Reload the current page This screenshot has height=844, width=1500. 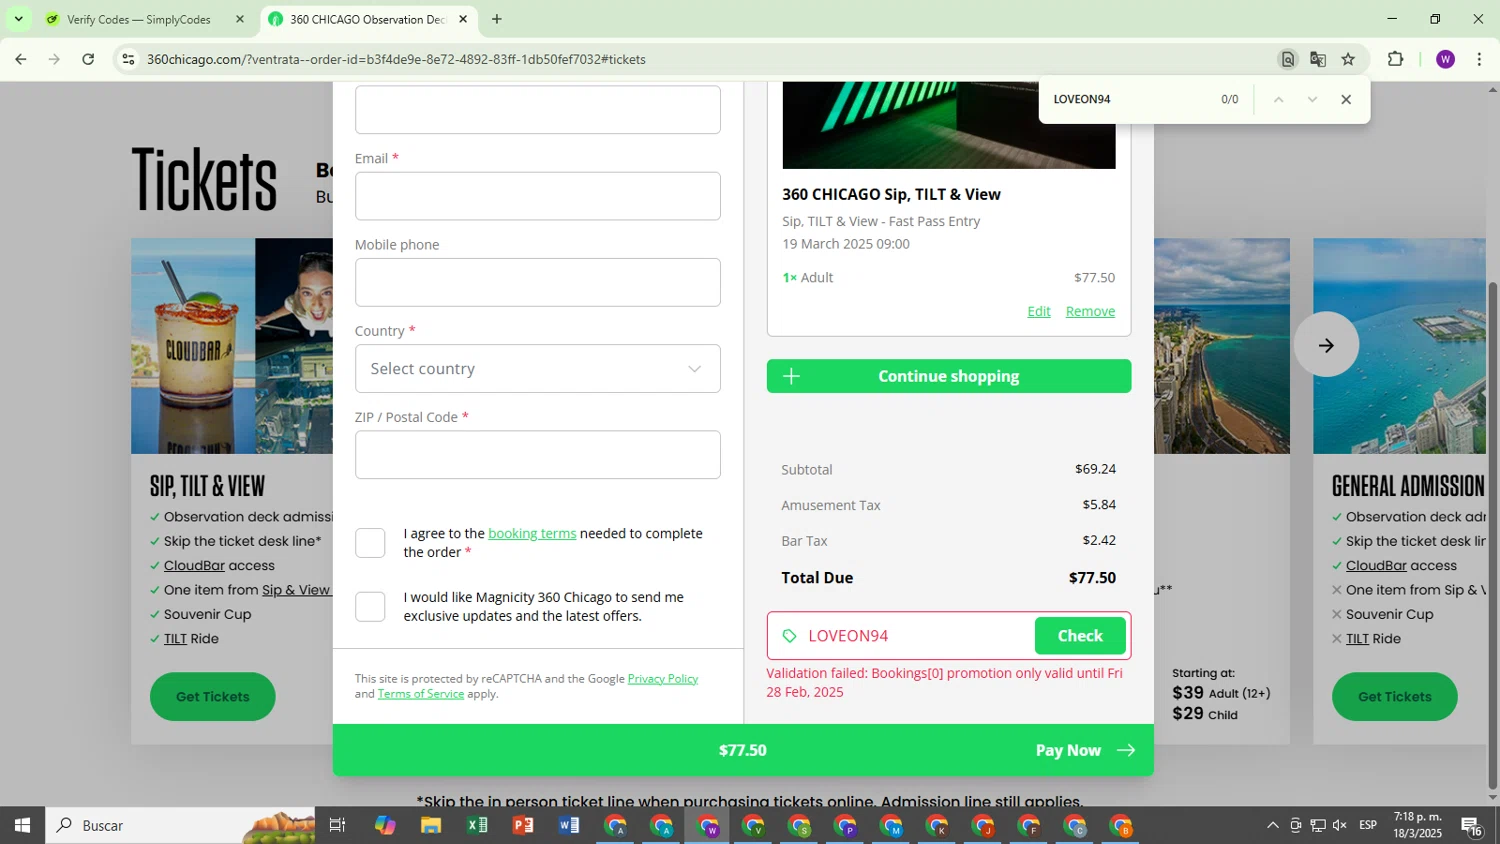click(88, 59)
